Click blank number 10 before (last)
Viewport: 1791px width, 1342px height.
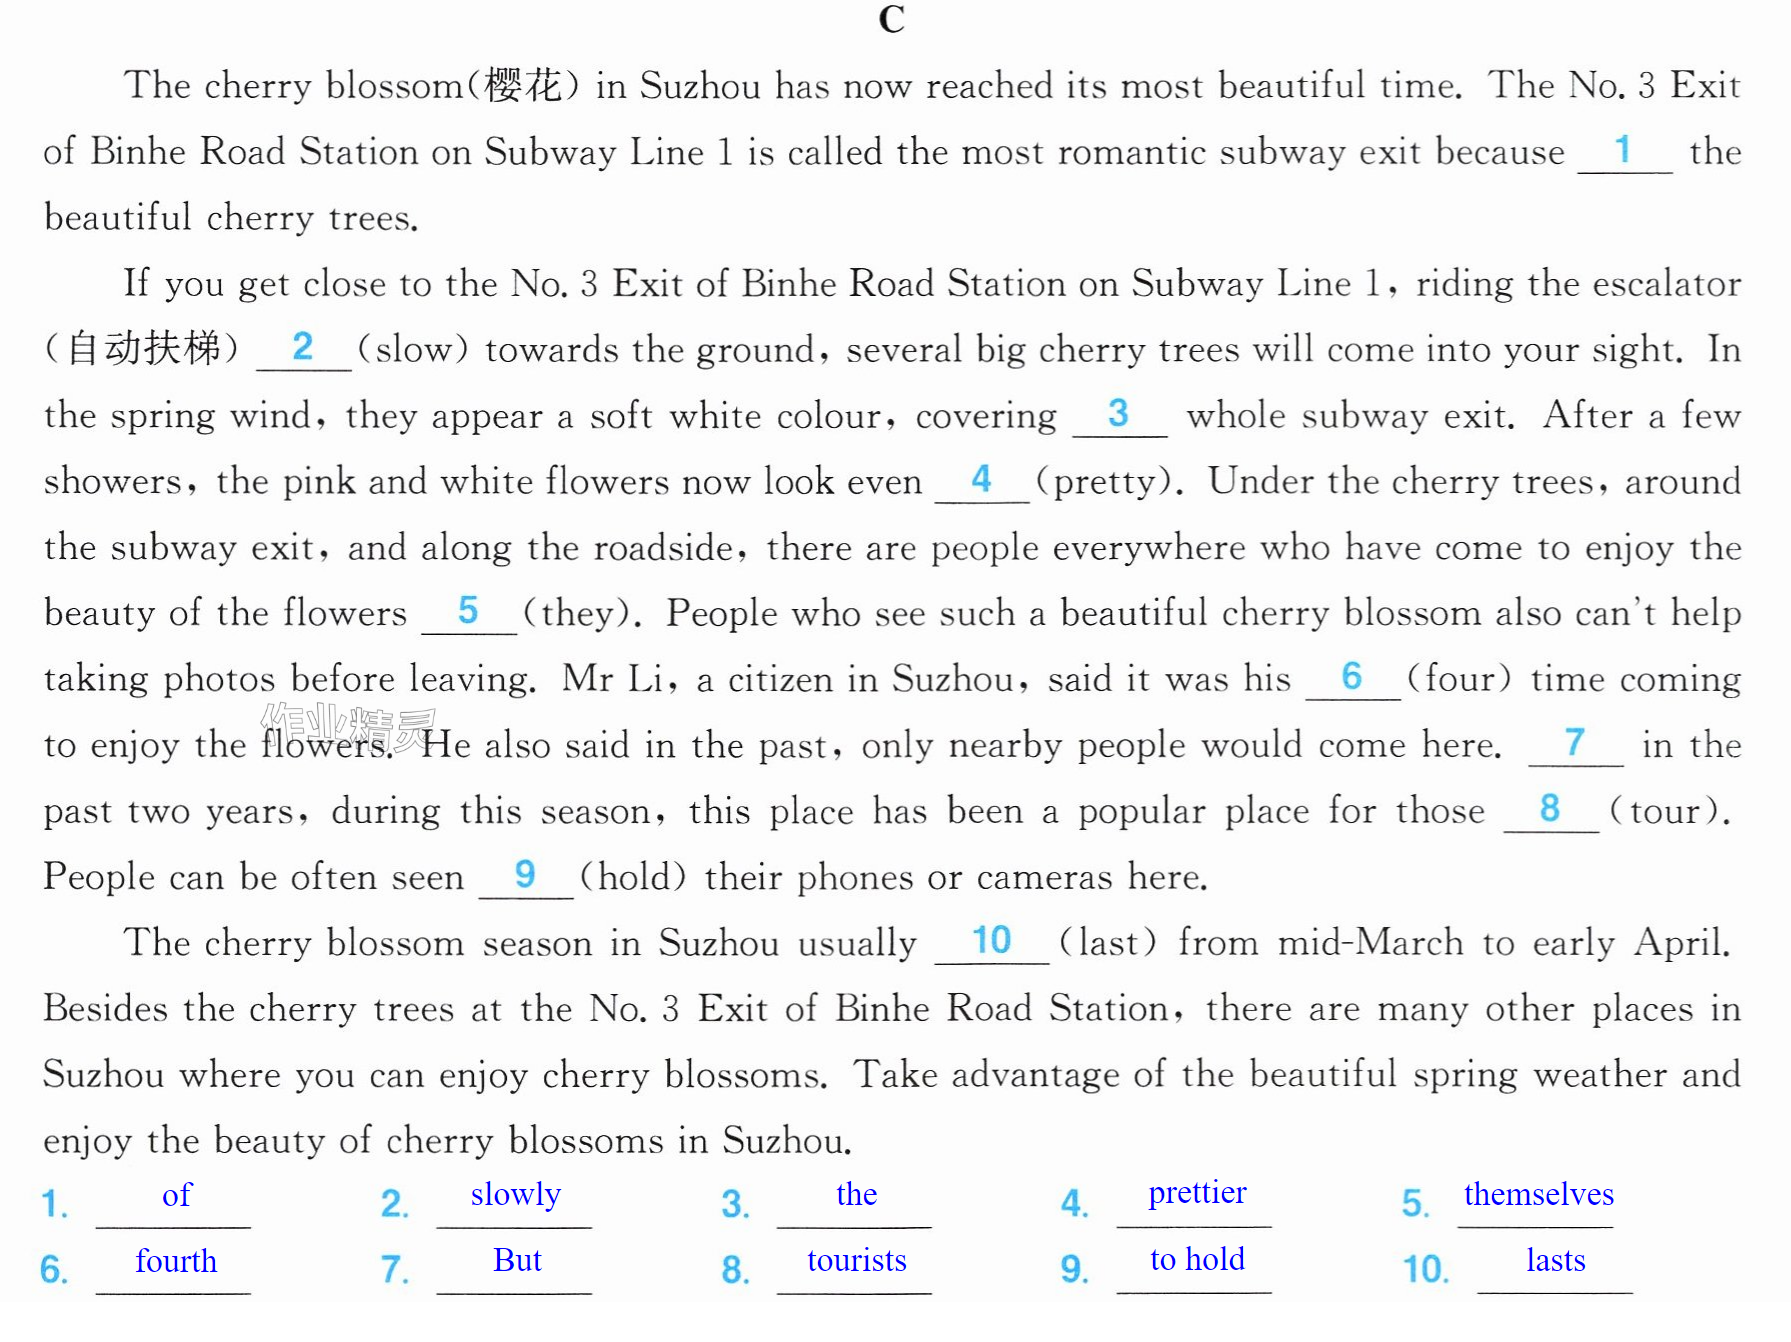pyautogui.click(x=991, y=942)
